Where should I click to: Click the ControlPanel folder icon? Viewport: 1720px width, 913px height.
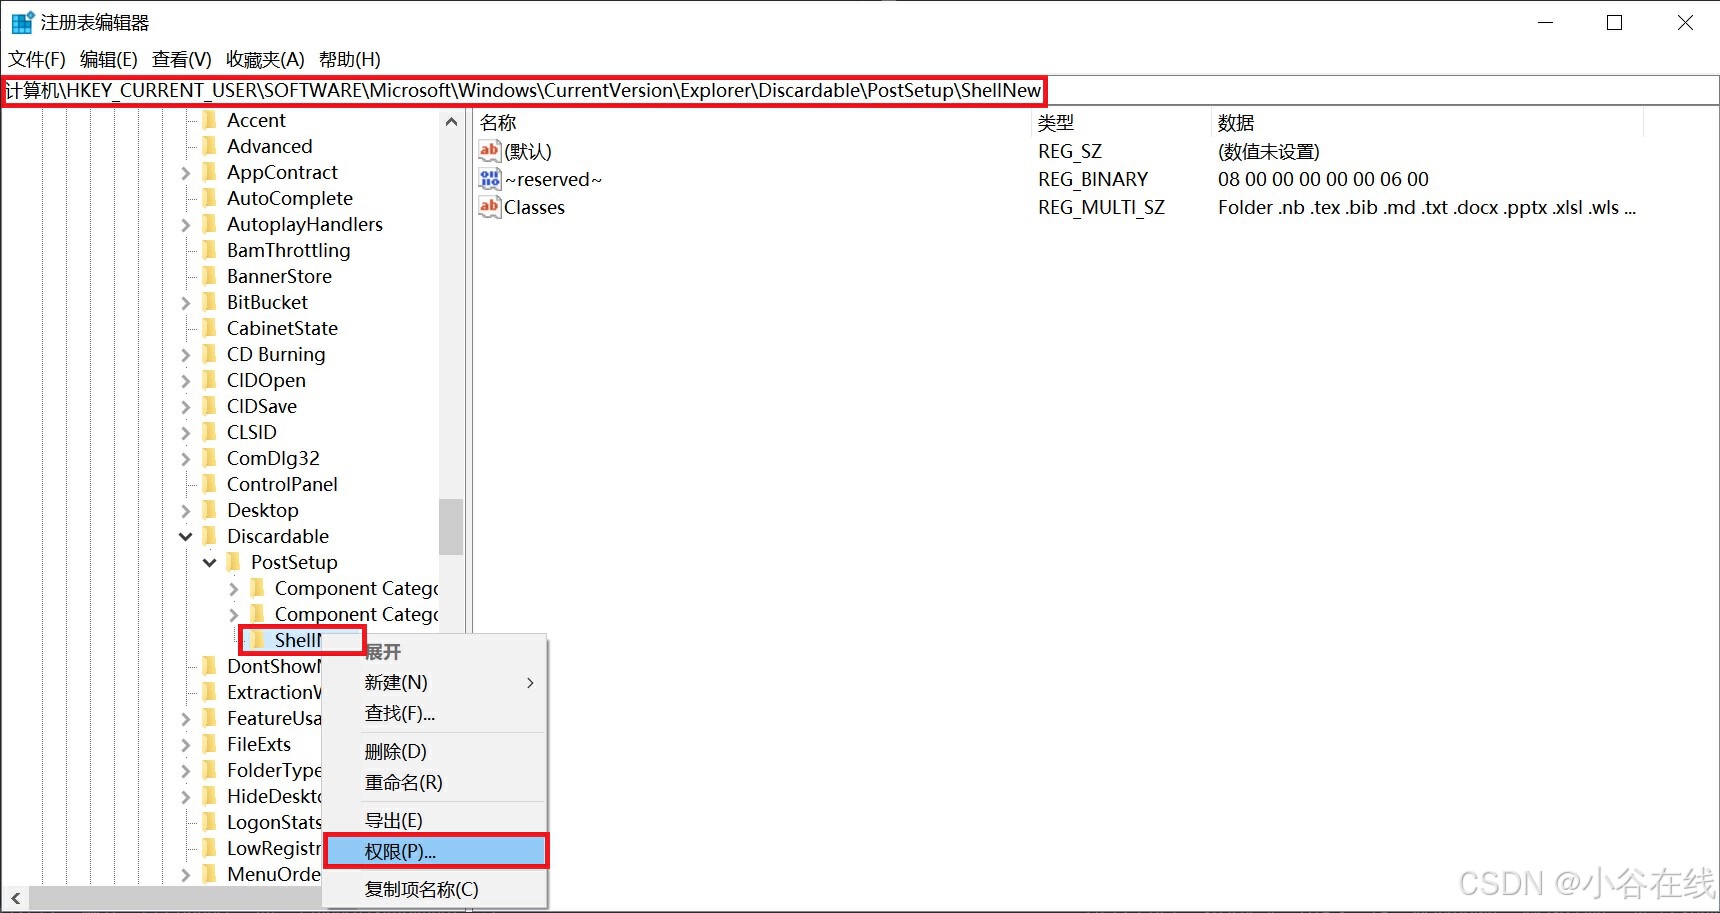click(210, 484)
